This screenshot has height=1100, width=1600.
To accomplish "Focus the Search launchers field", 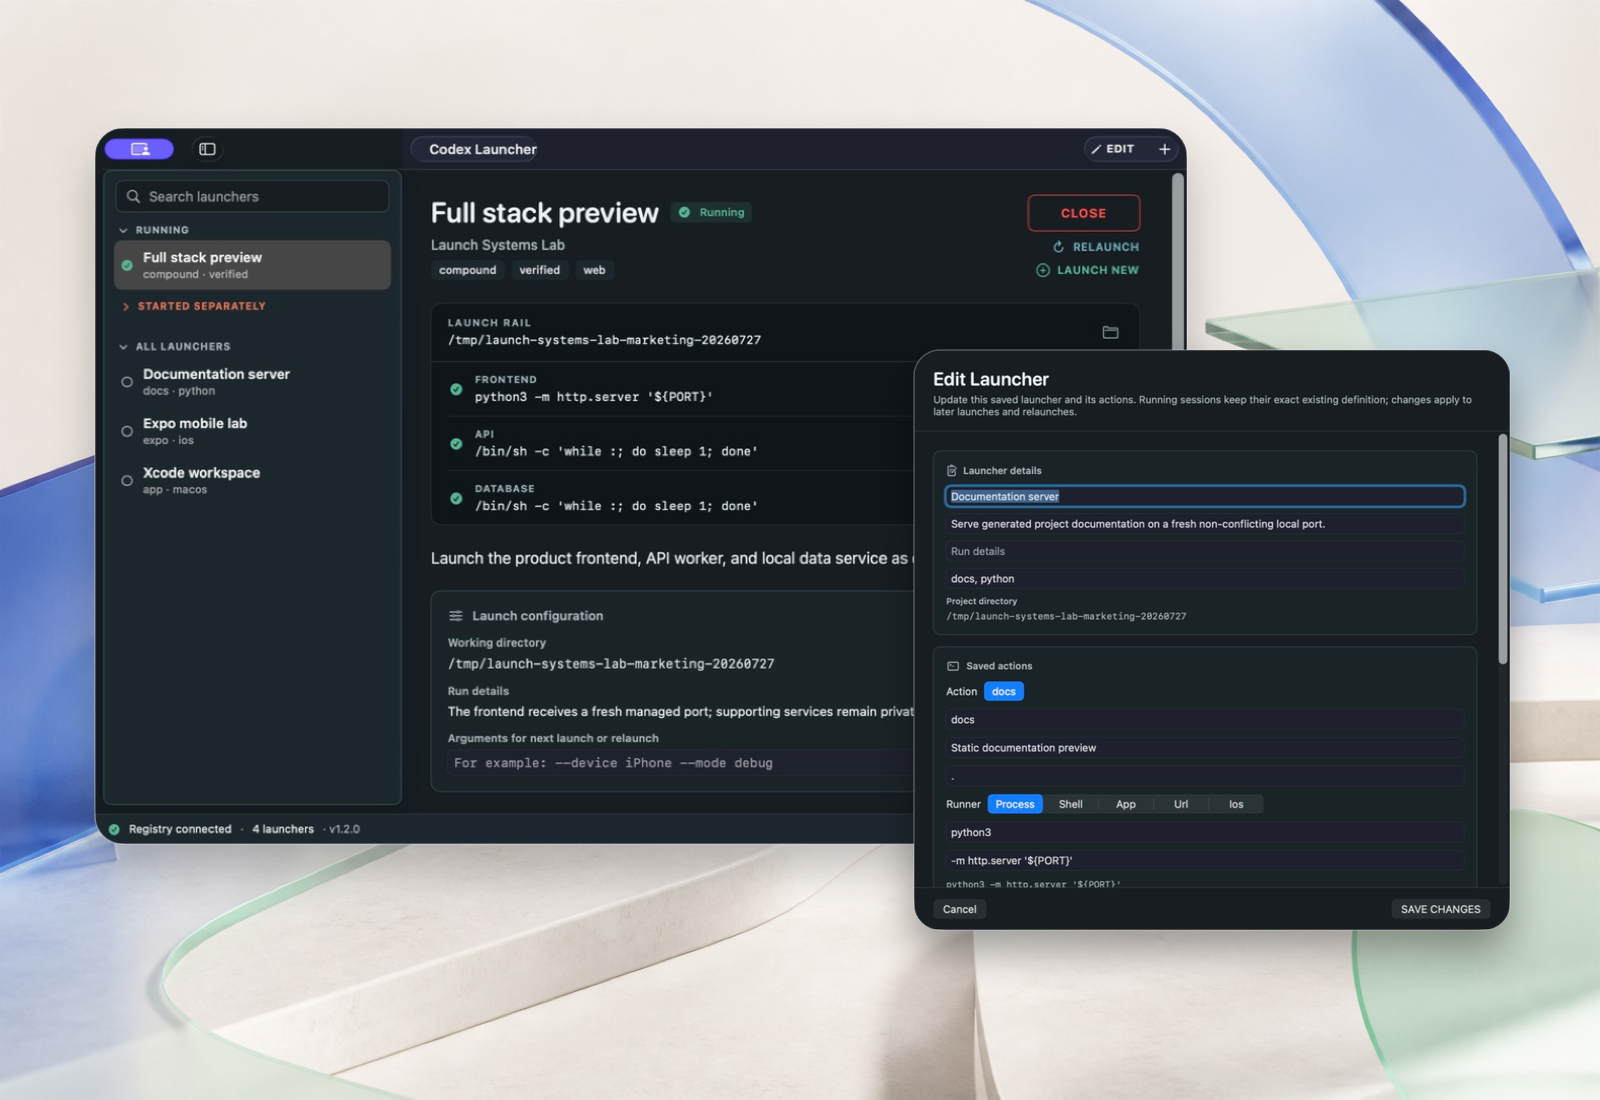I will [x=252, y=197].
